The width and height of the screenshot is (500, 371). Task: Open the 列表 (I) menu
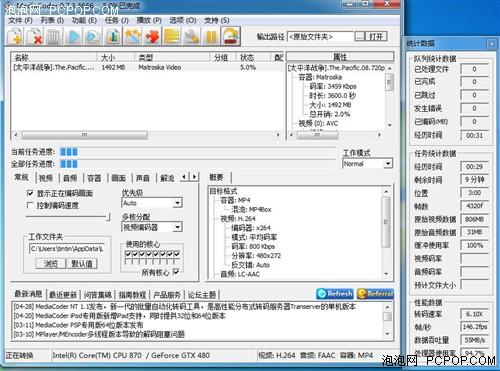point(52,20)
